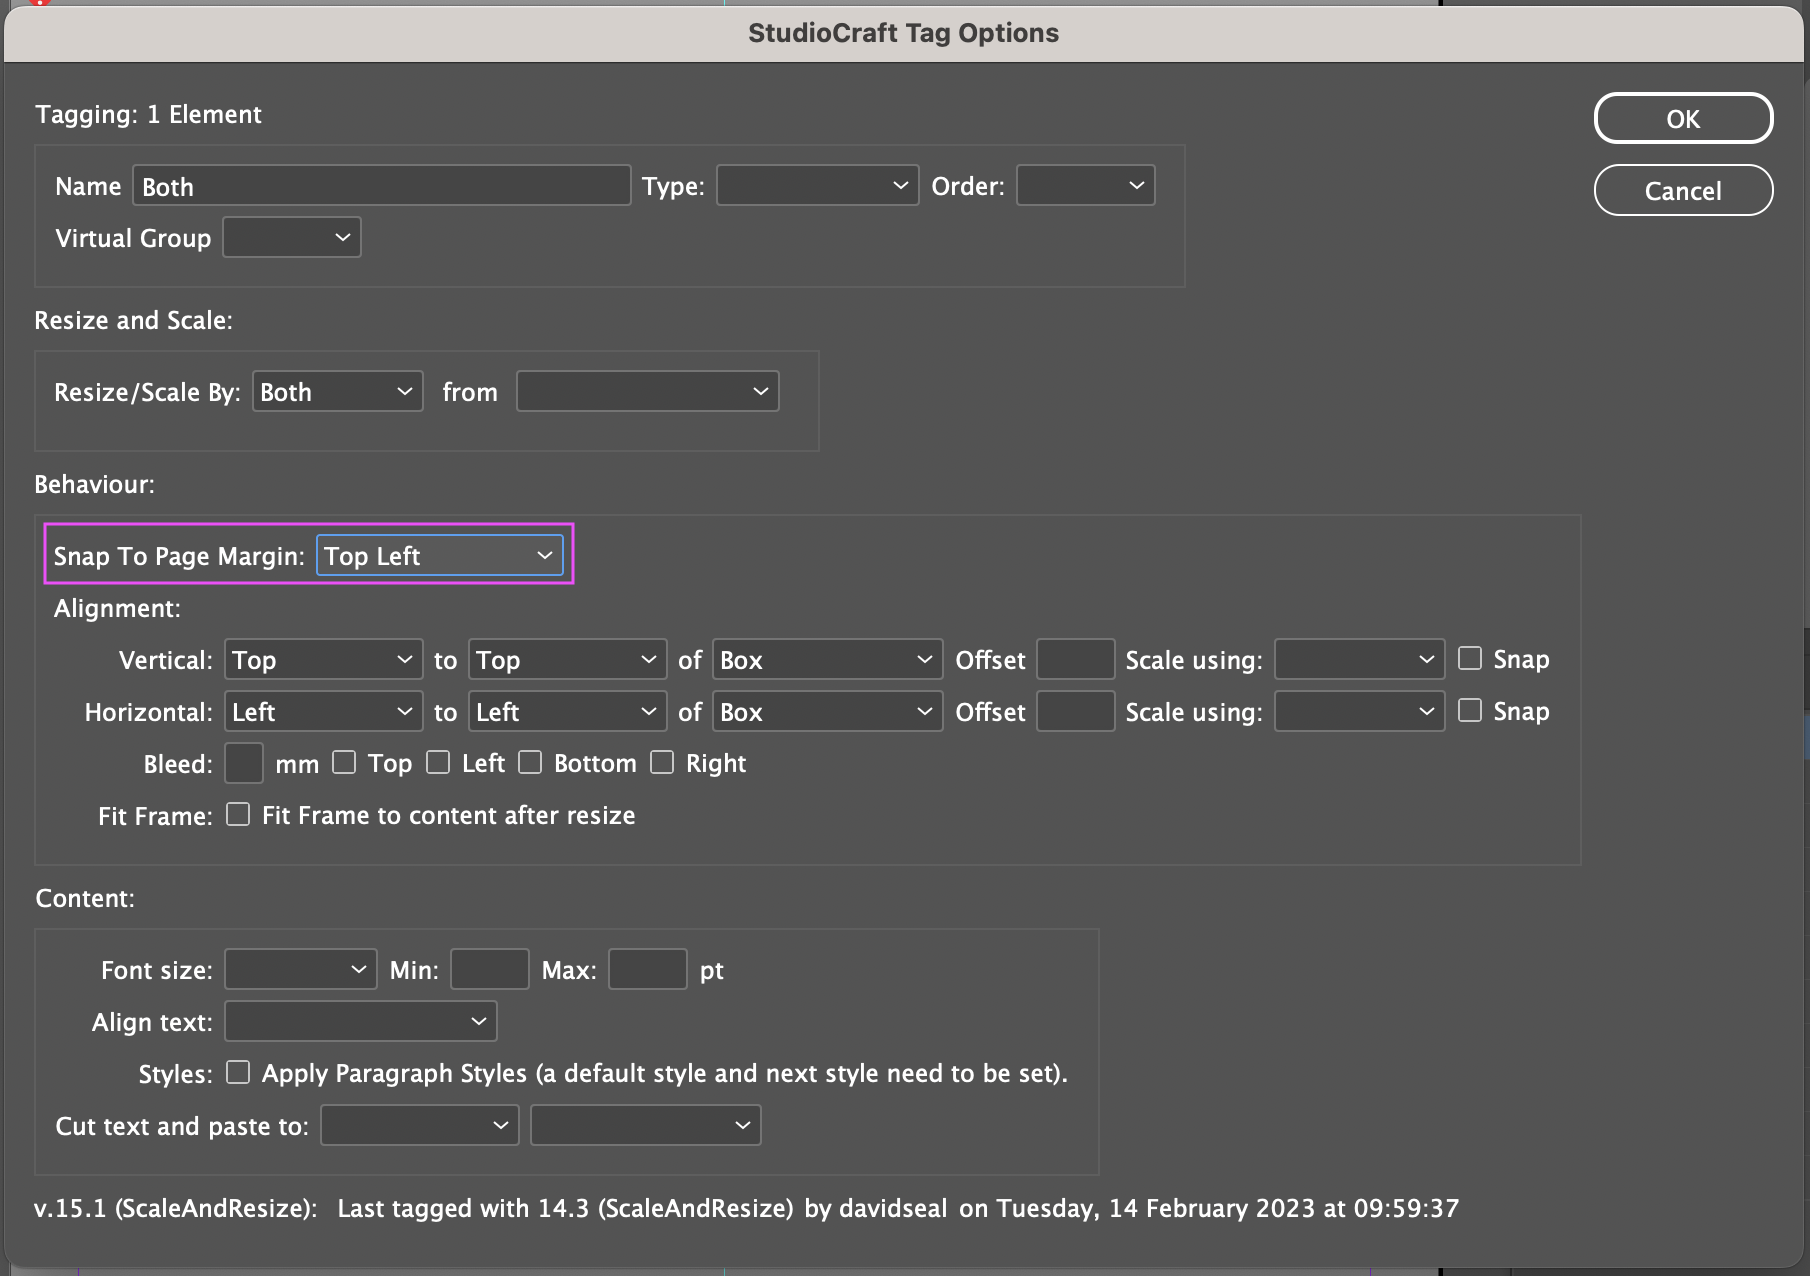Enable Snap checkbox on Vertical row

[x=1469, y=658]
